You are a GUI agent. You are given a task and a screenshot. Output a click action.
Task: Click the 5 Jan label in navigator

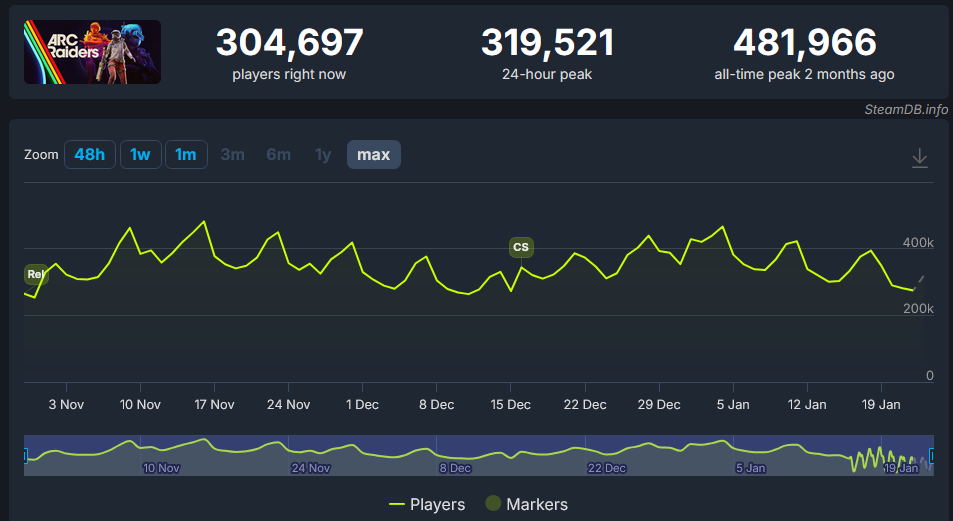(x=751, y=468)
